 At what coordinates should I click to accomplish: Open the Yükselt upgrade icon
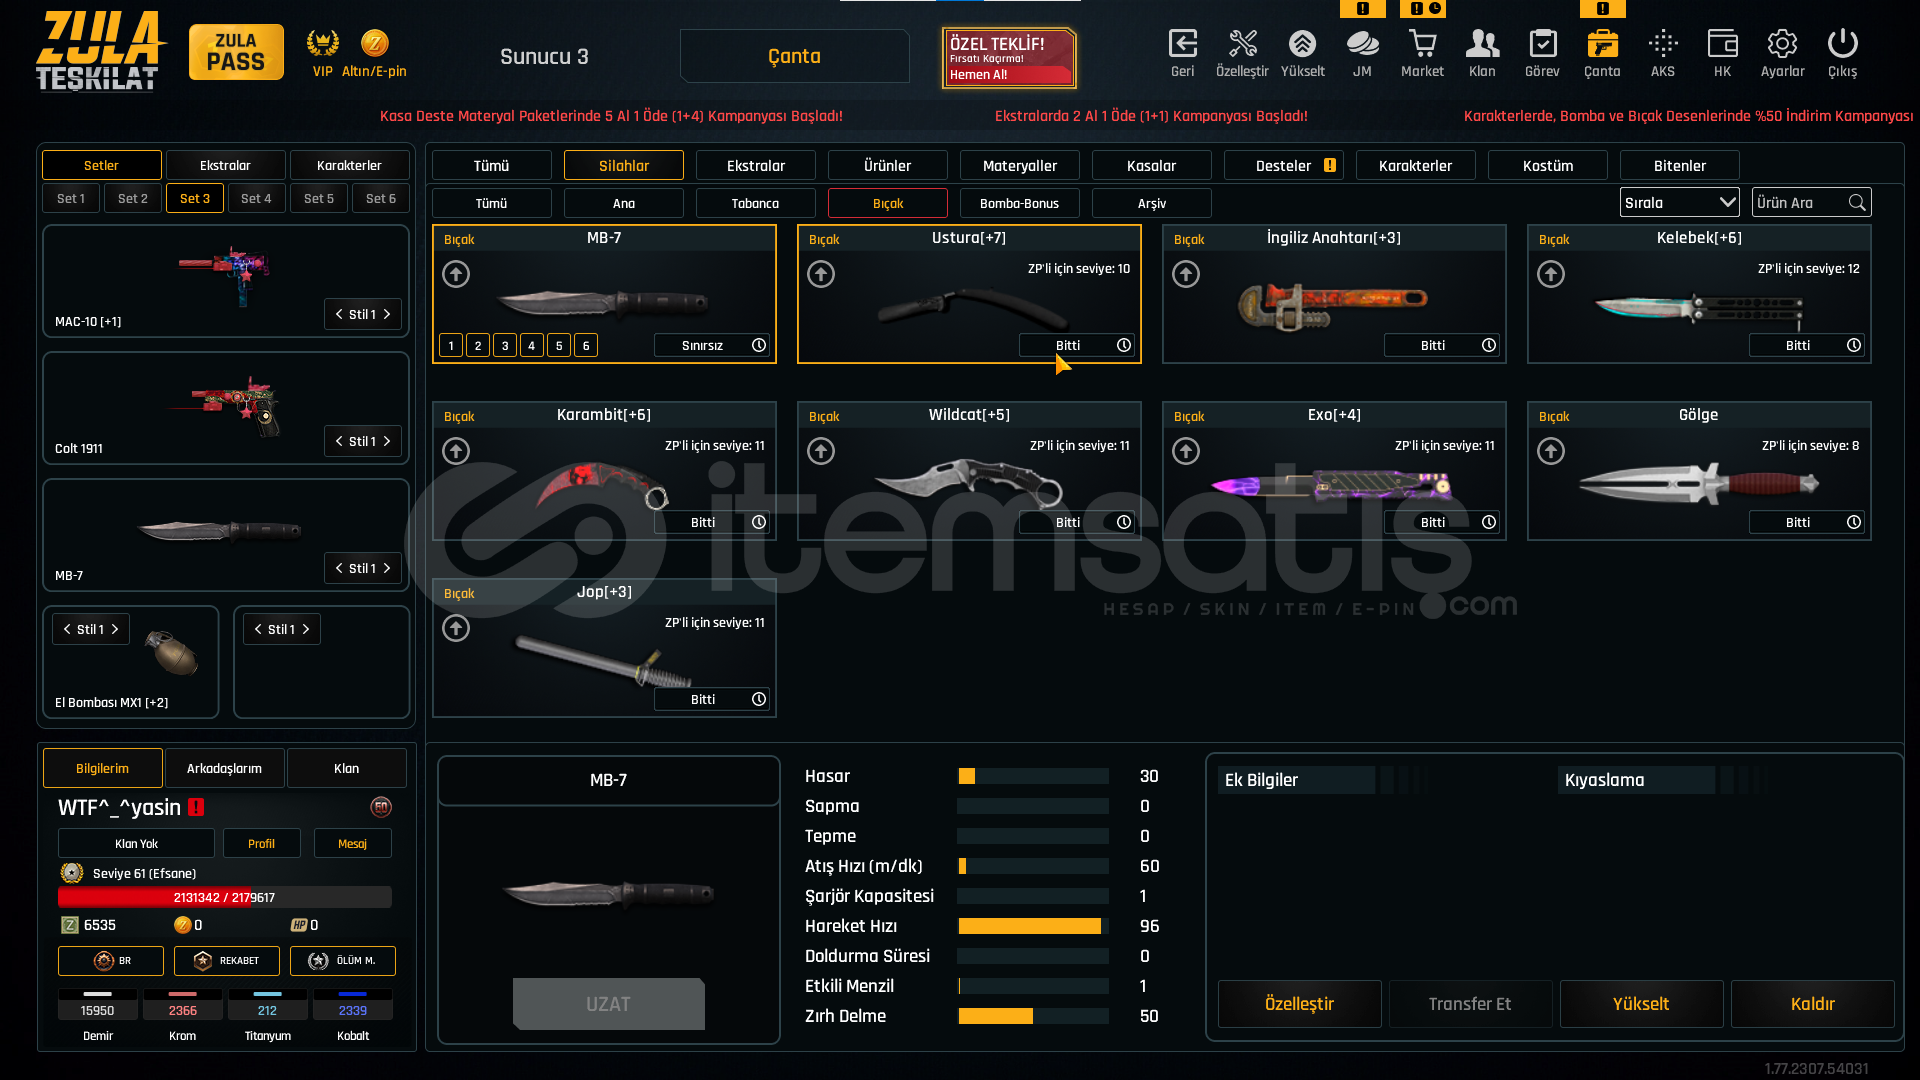[1302, 44]
